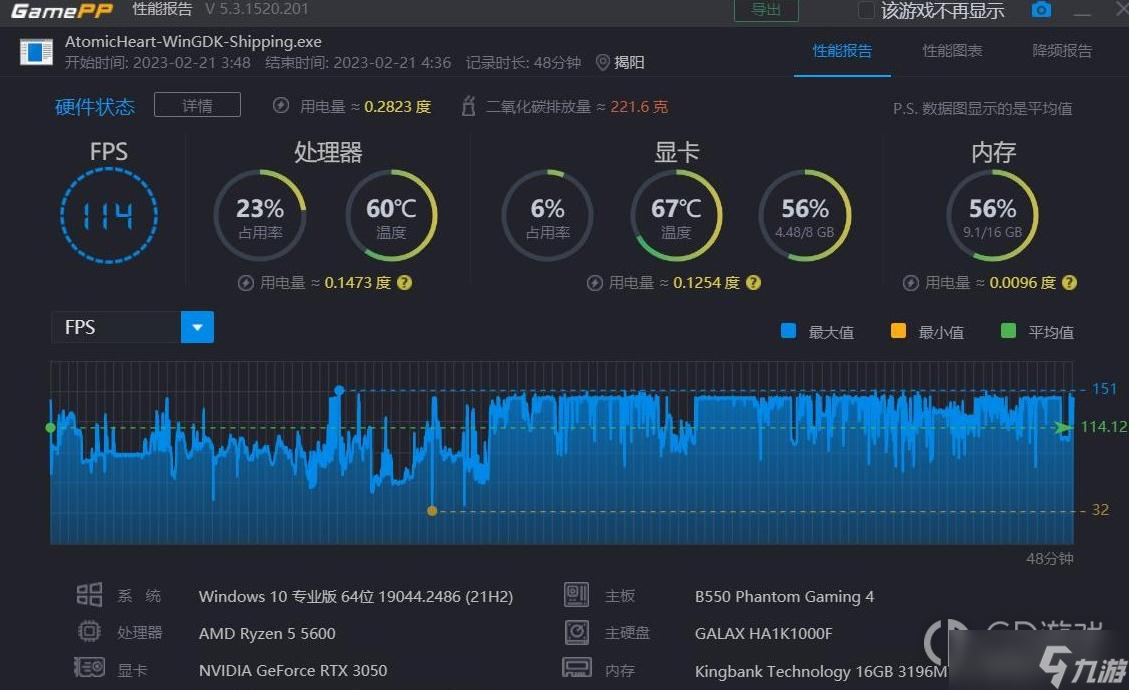Click the GALAX HA1K1000F disk entry
This screenshot has width=1129, height=690.
(763, 633)
